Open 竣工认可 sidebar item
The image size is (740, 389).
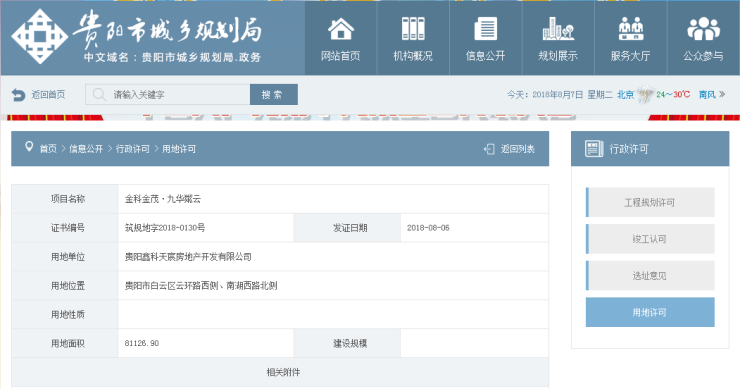650,239
